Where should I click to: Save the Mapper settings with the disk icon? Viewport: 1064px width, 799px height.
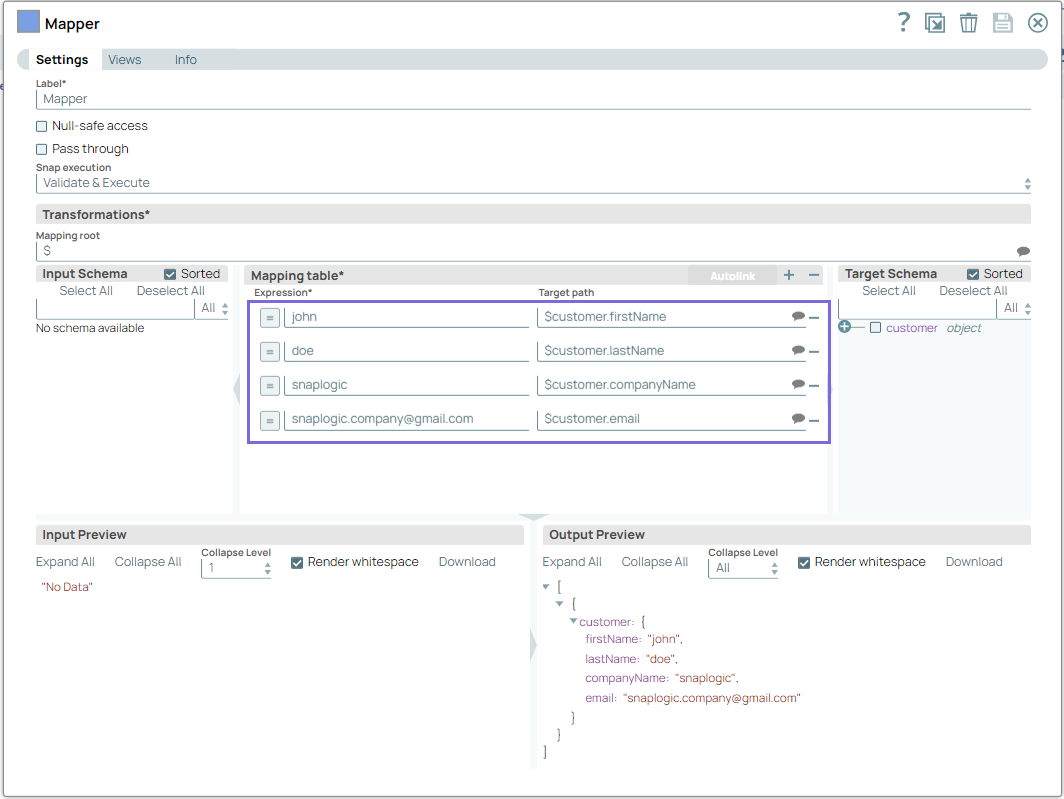point(1003,22)
